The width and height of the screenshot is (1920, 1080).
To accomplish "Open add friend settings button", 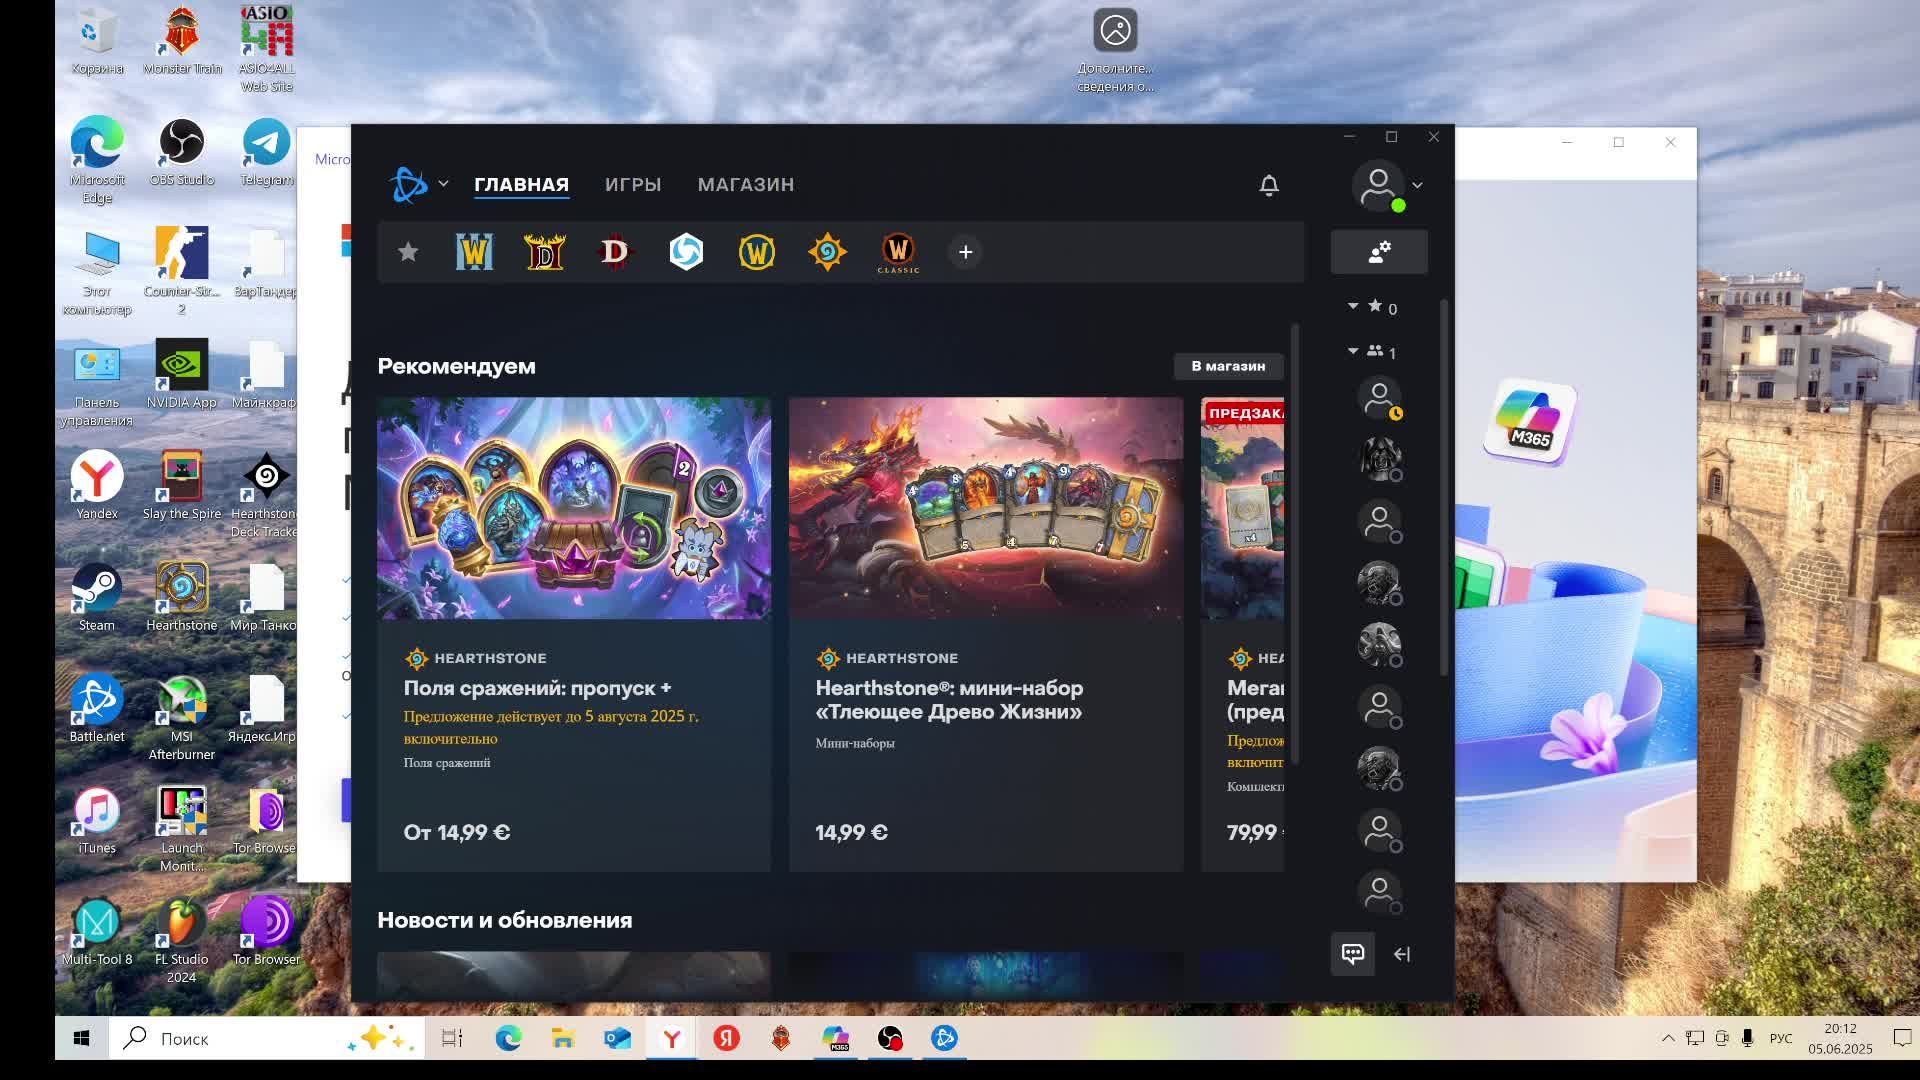I will tap(1379, 252).
